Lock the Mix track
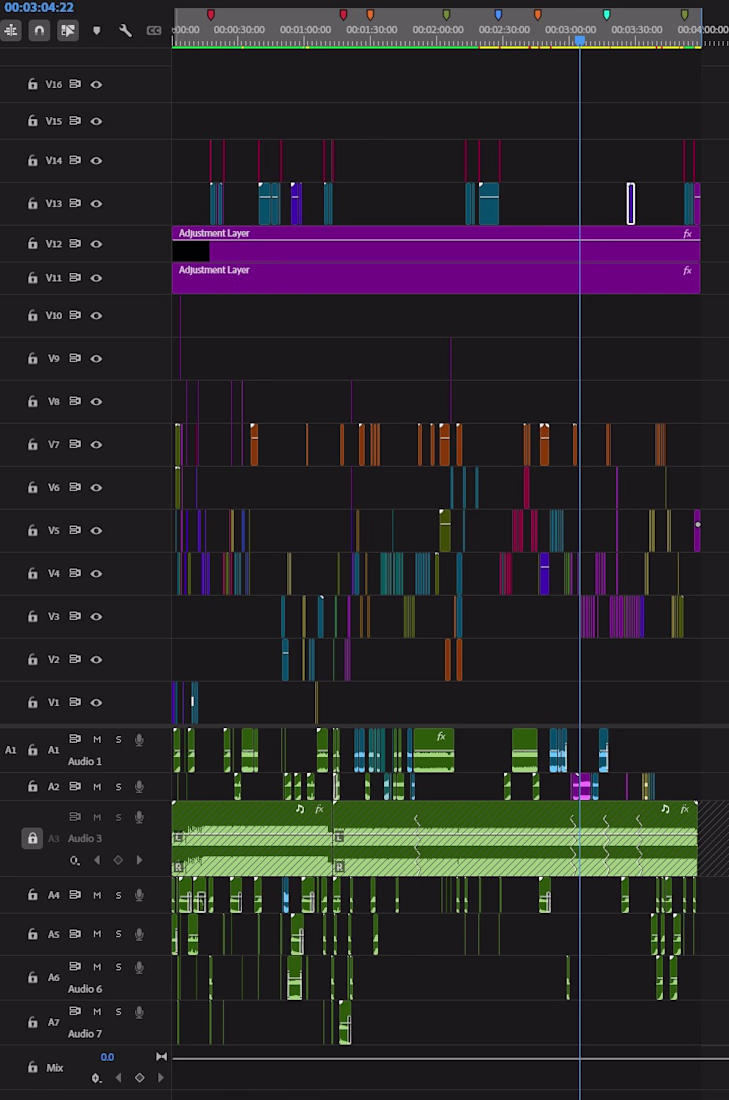 (32, 1067)
